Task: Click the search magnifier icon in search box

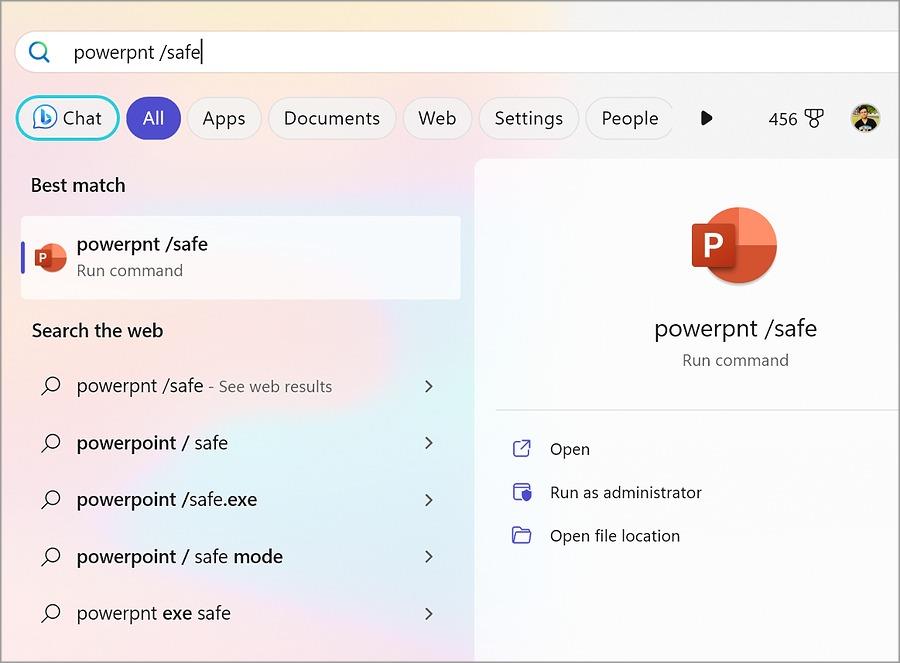Action: coord(39,52)
